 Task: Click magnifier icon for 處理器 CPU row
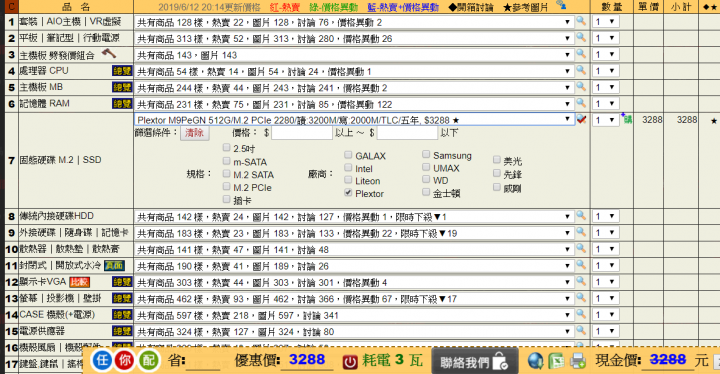(581, 70)
